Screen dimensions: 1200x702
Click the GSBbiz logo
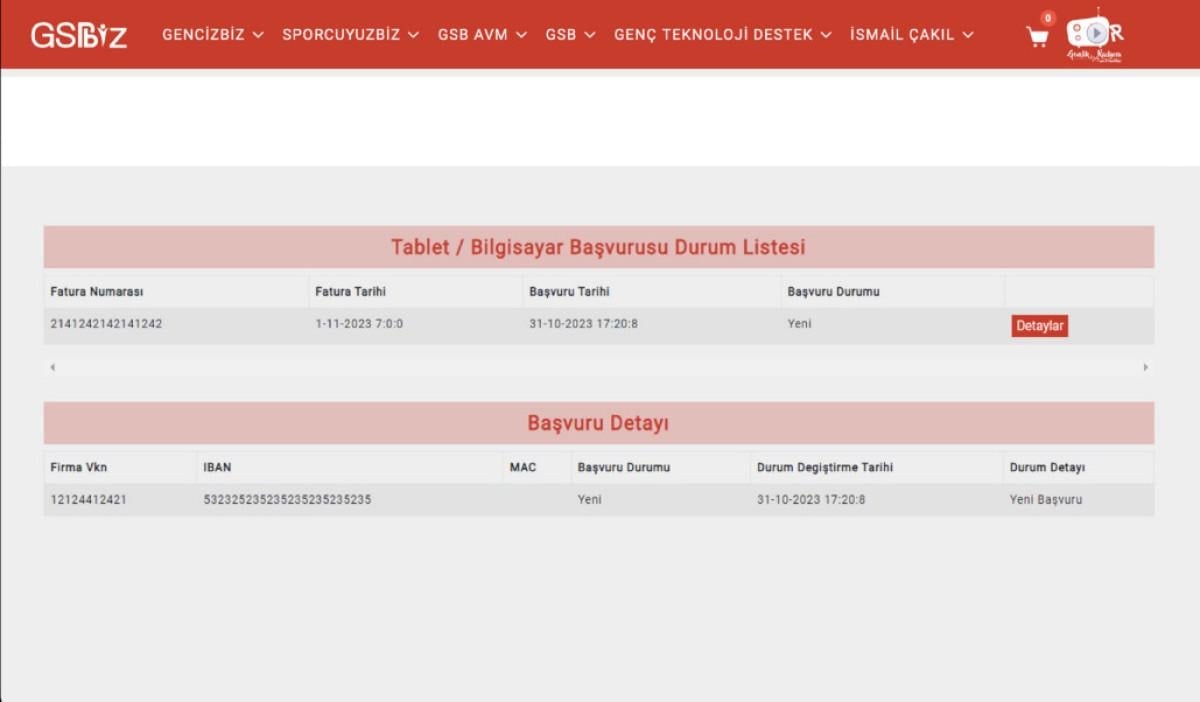tap(79, 35)
